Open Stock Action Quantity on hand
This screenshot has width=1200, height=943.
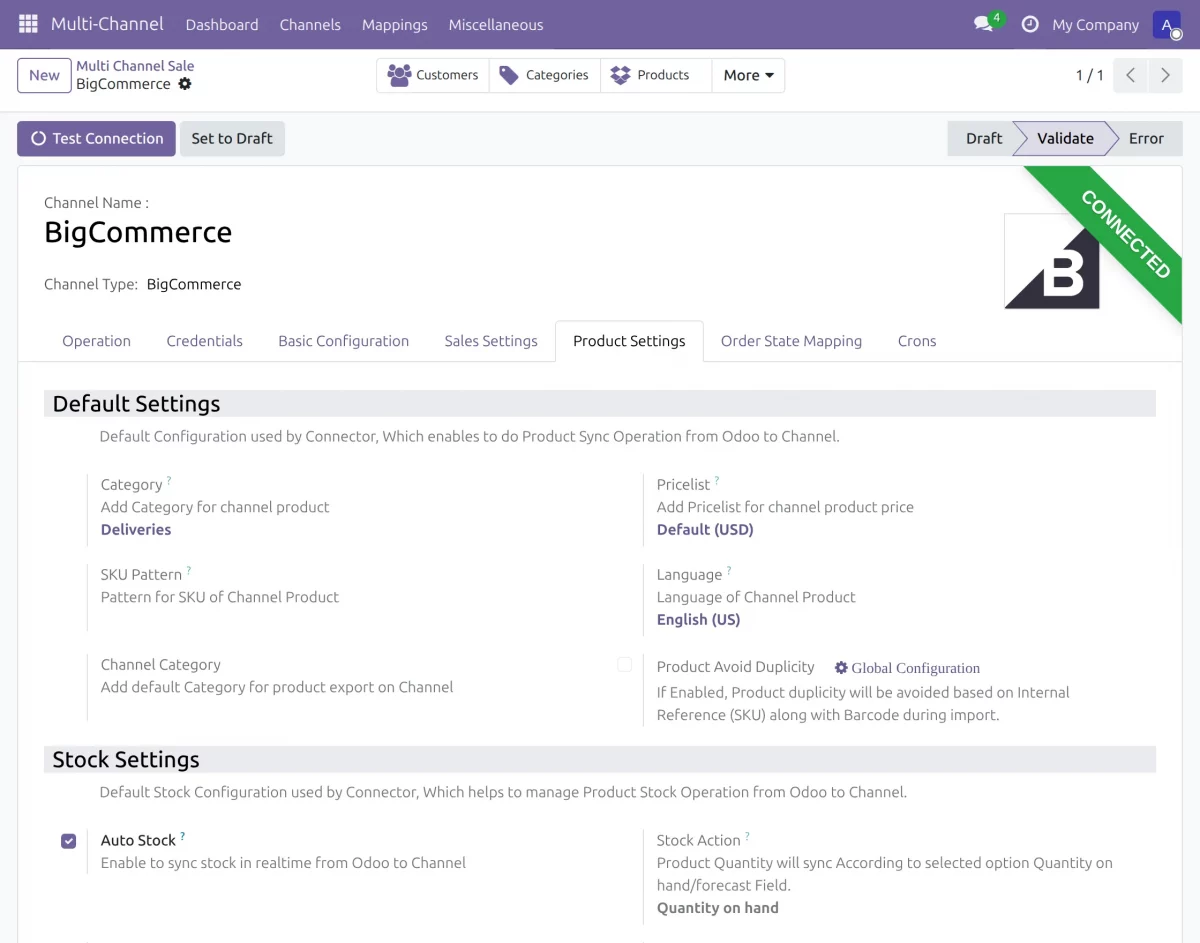717,908
